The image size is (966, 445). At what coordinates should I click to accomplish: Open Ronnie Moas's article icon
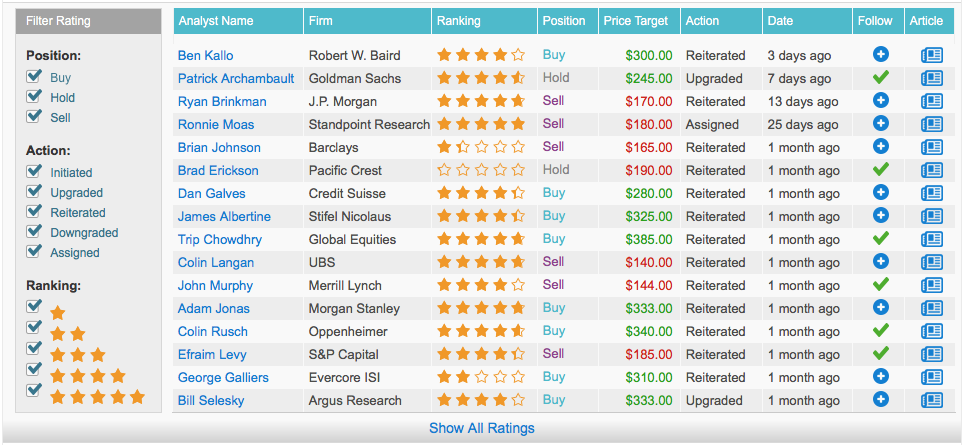point(932,125)
